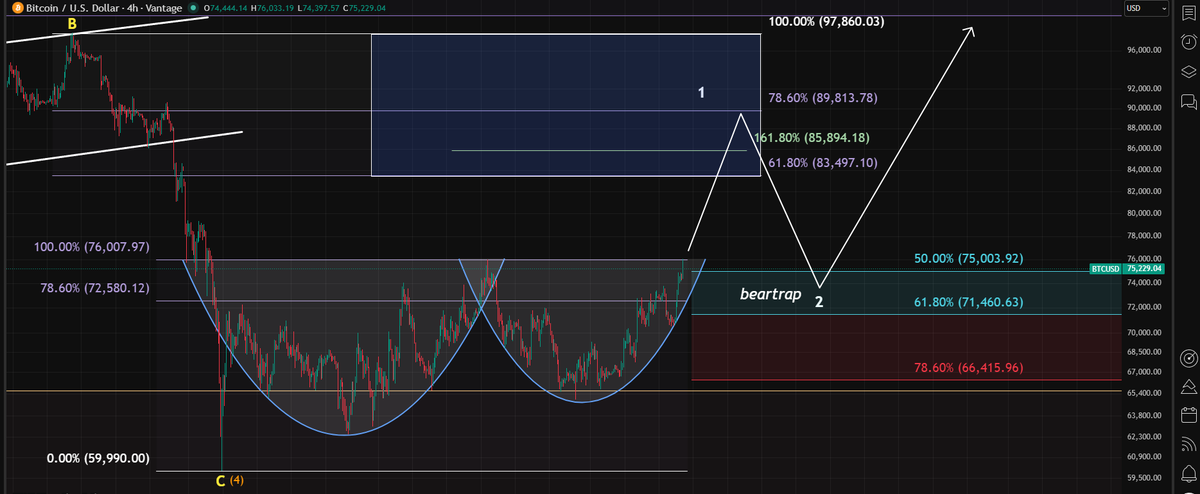Click the 96,000.00 price axis label
Viewport: 1200px width, 494px height.
[x=1142, y=49]
